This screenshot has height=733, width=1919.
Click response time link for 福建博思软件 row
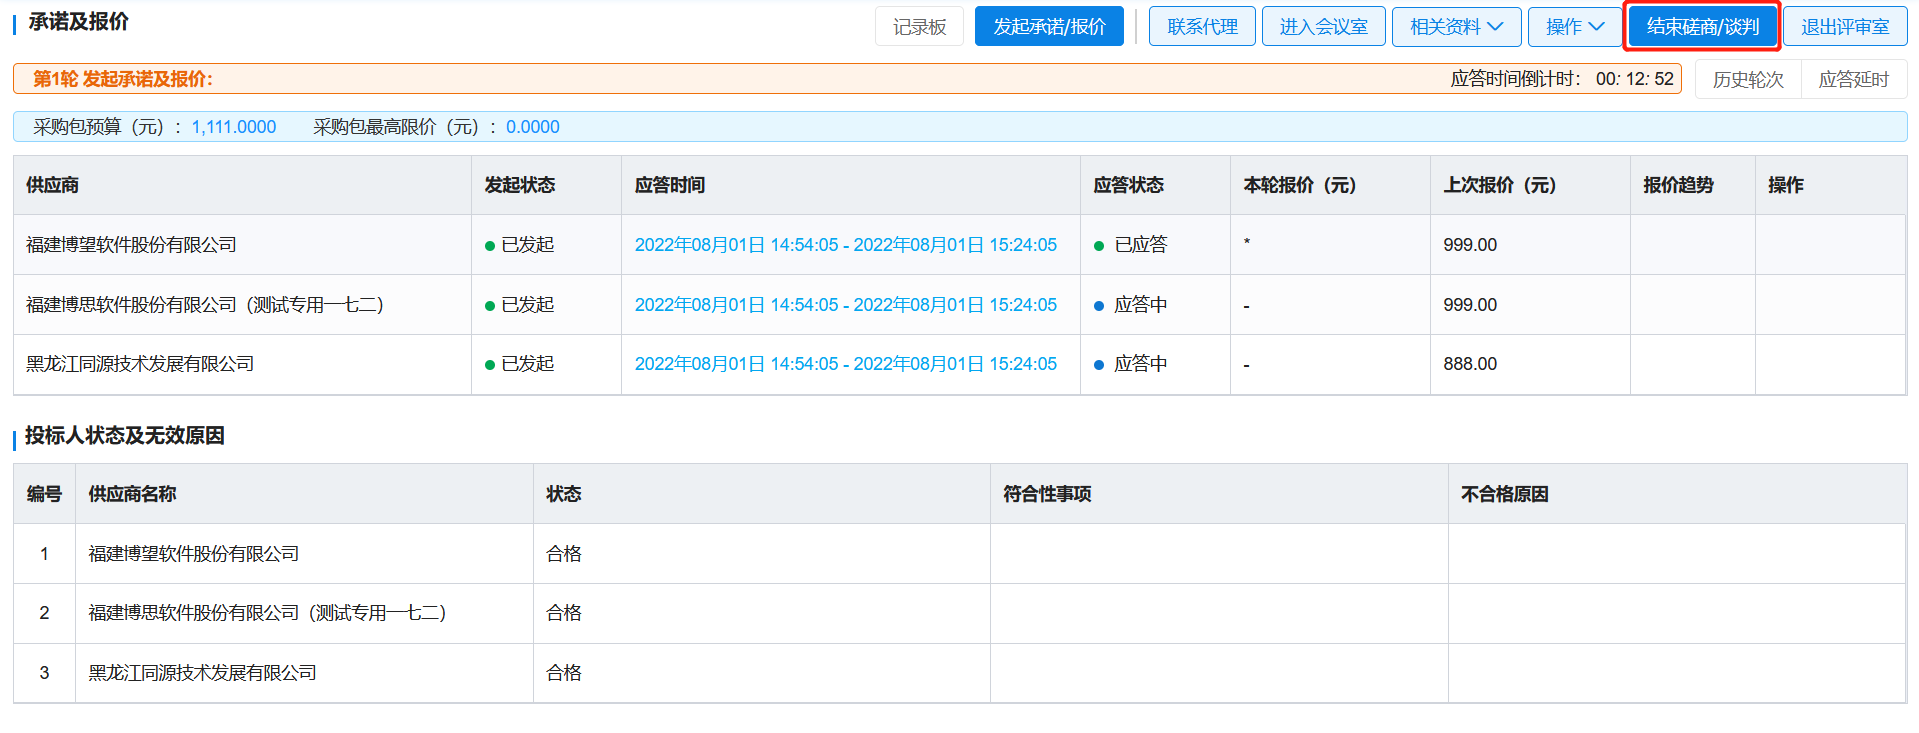[x=845, y=305]
